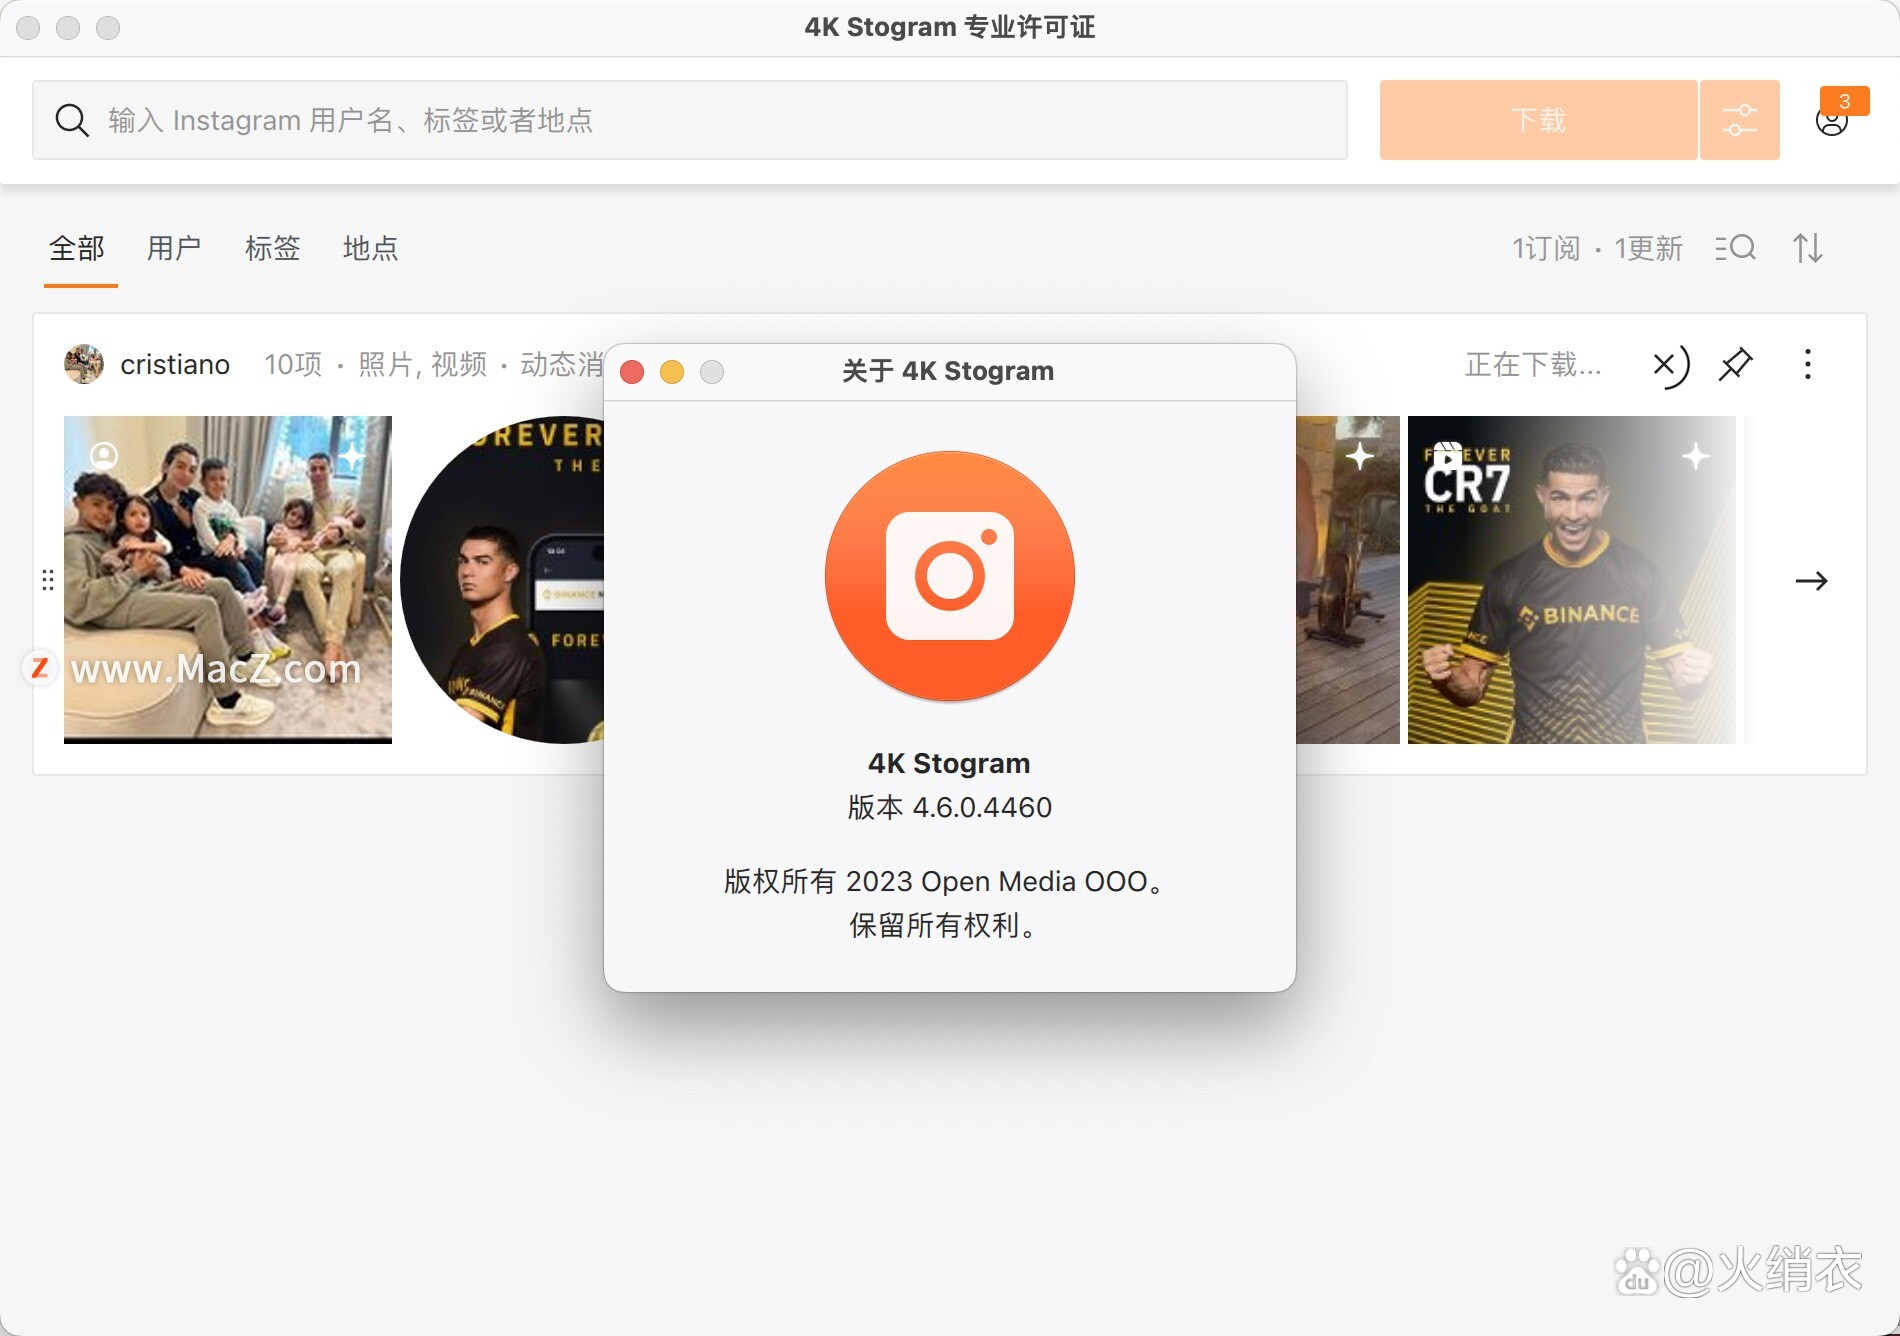Image resolution: width=1900 pixels, height=1336 pixels.
Task: Switch to the 地点 tab
Action: click(x=370, y=248)
